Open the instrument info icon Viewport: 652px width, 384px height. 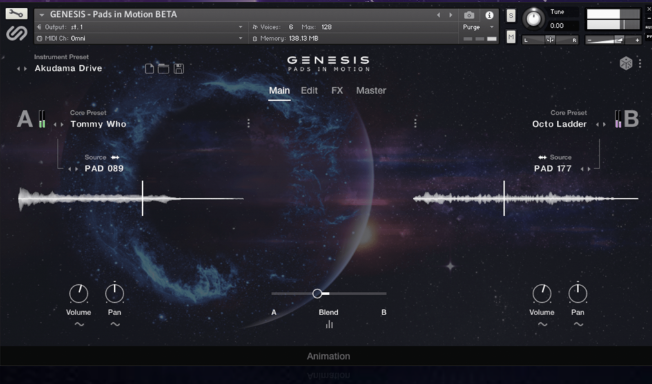tap(489, 15)
